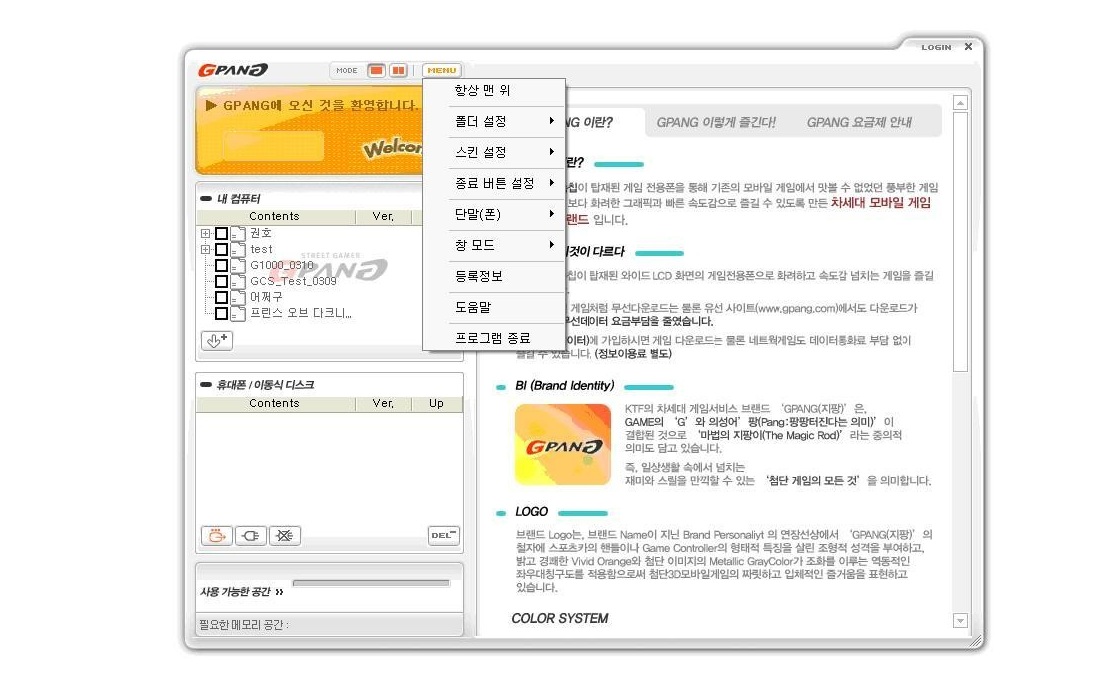
Task: Click file icon next to 프린스 오브 다크니
Action: [x=239, y=313]
